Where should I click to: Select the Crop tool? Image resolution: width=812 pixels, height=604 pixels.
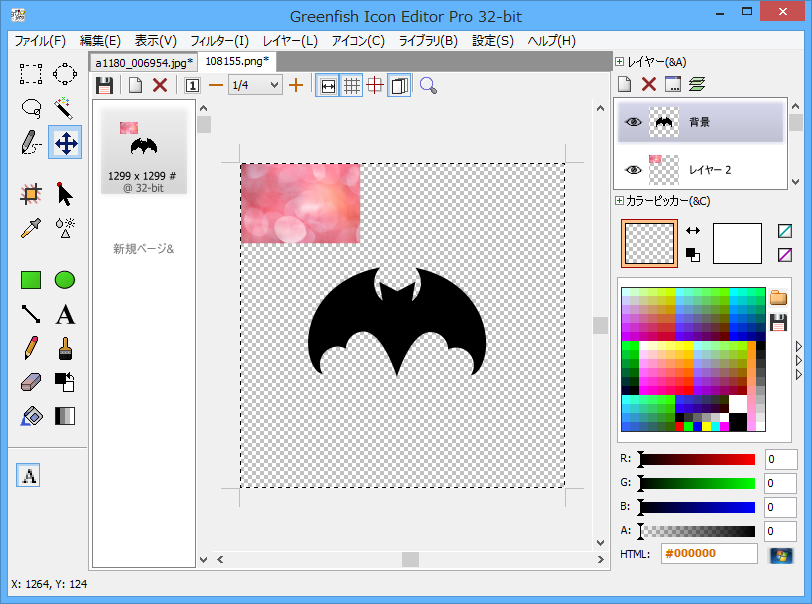coord(31,194)
